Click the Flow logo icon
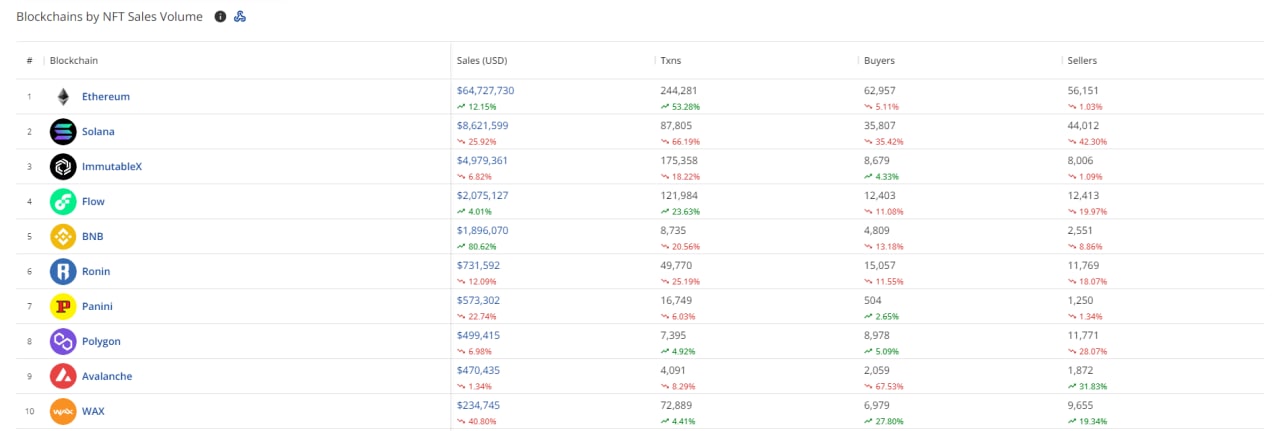This screenshot has width=1280, height=431. pyautogui.click(x=63, y=202)
